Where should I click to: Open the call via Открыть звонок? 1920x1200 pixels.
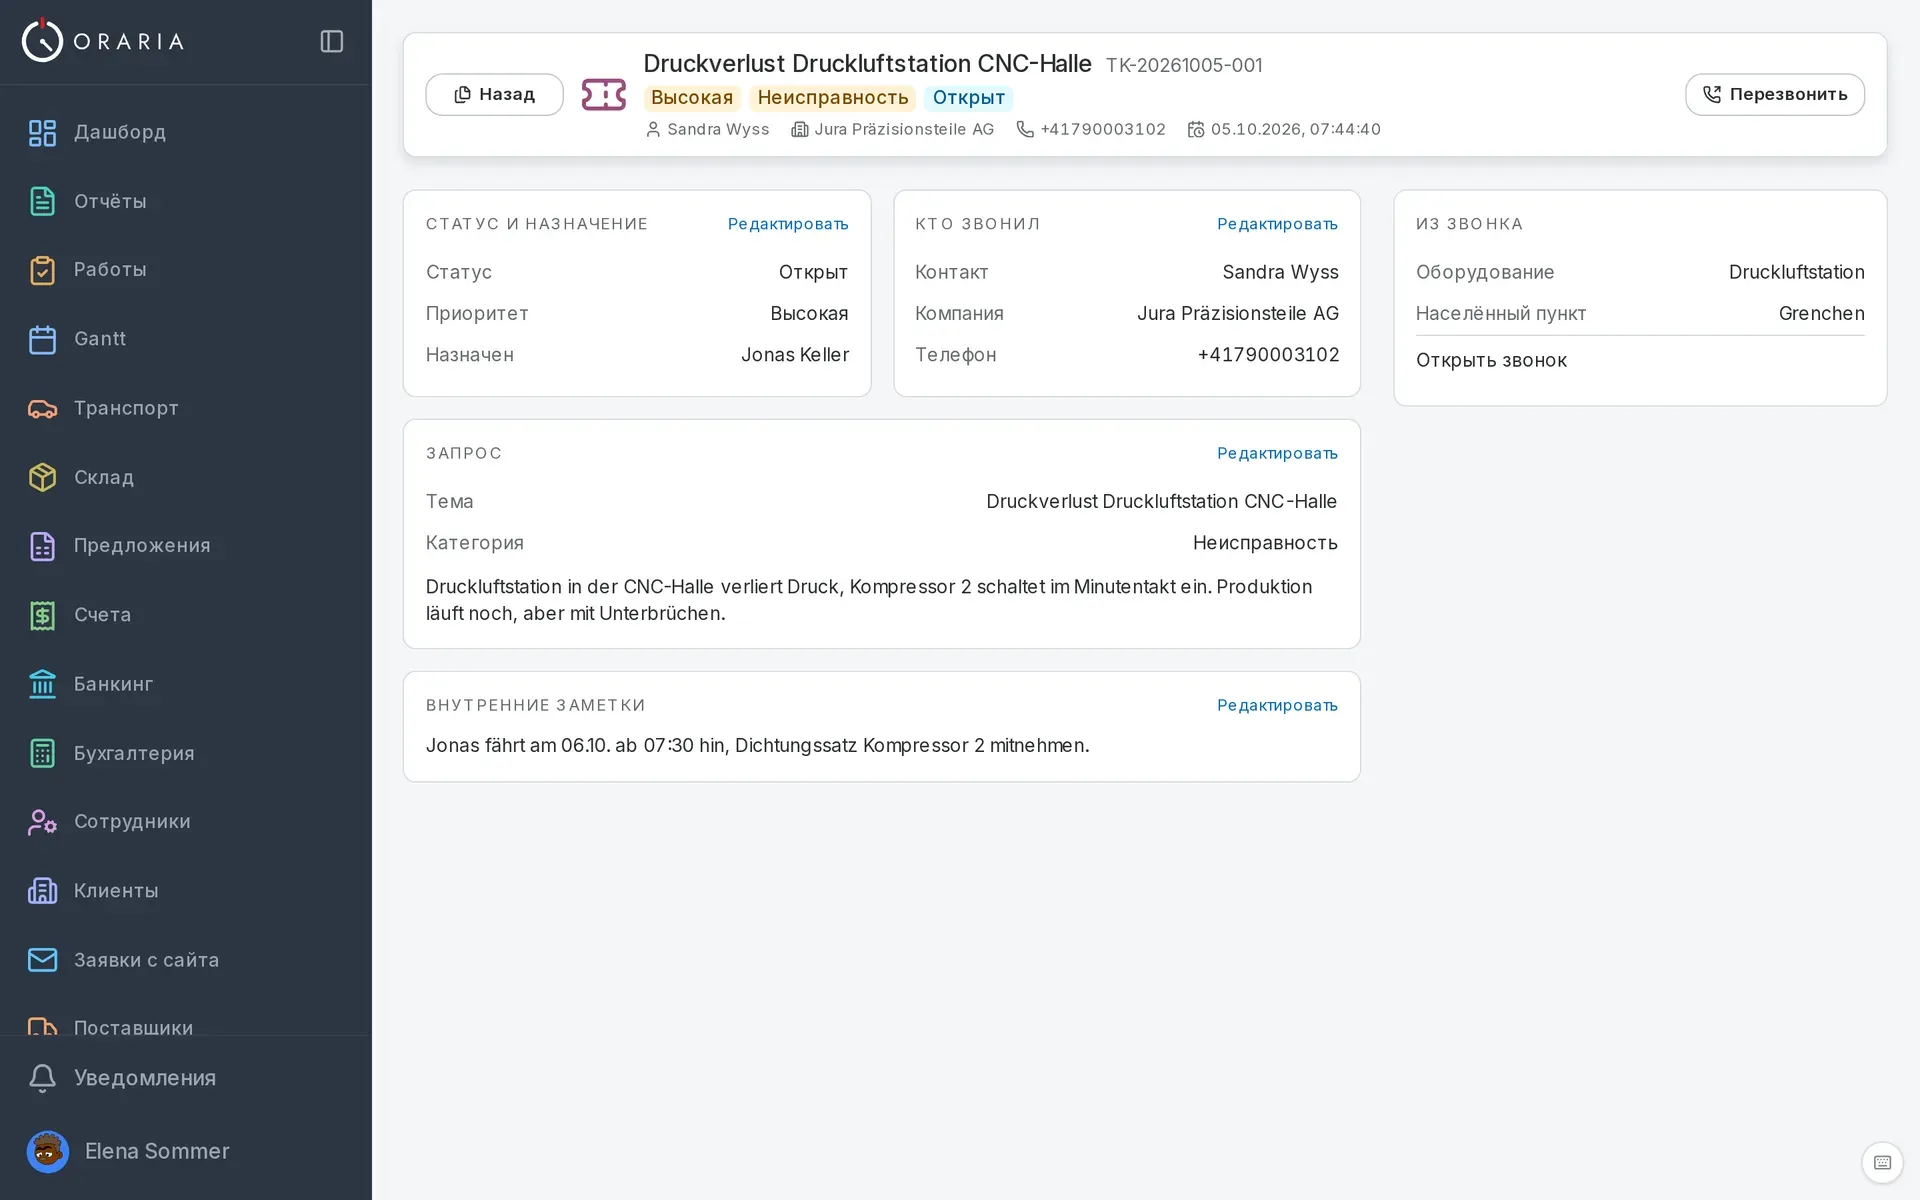click(1491, 360)
